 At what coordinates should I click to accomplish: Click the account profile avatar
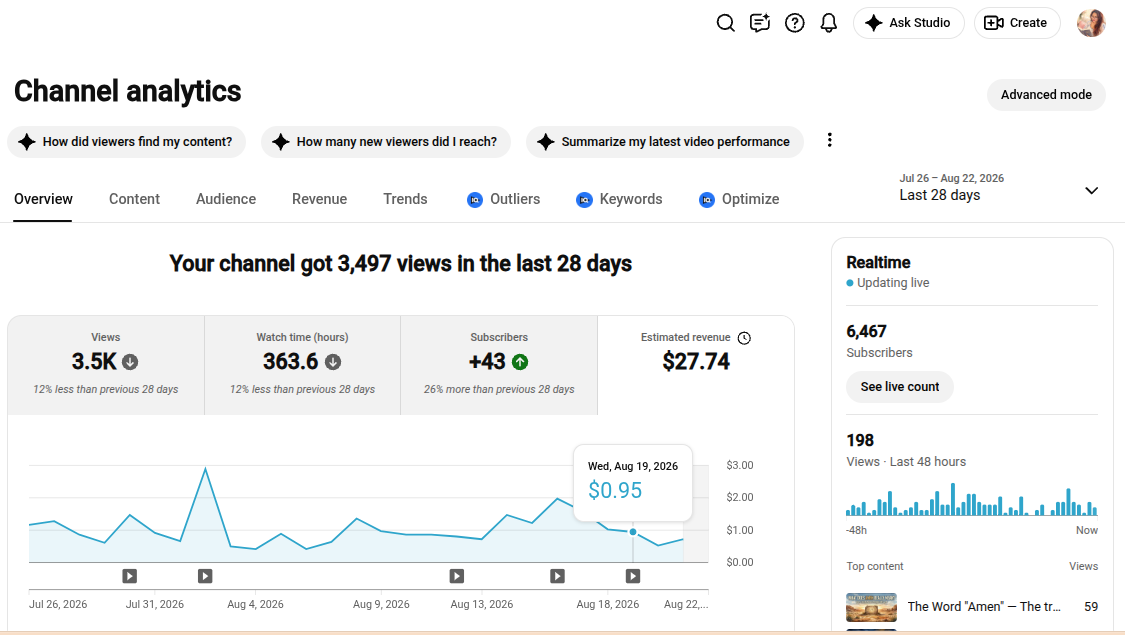click(1091, 23)
